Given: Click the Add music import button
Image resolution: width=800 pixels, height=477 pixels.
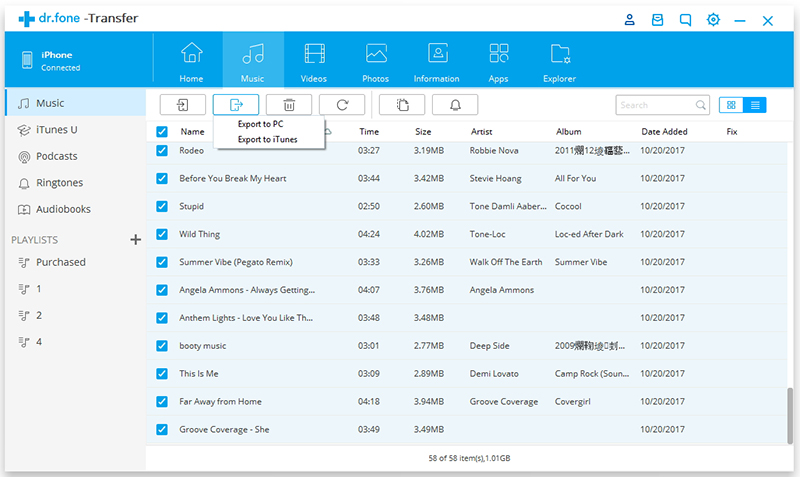Looking at the screenshot, I should point(183,105).
